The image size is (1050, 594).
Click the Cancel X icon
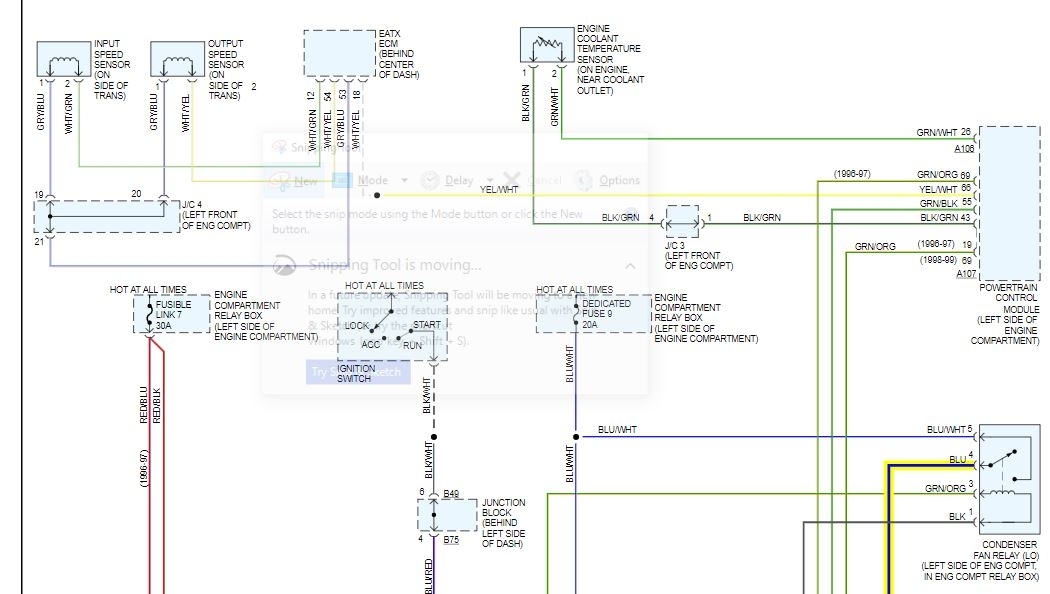[511, 180]
